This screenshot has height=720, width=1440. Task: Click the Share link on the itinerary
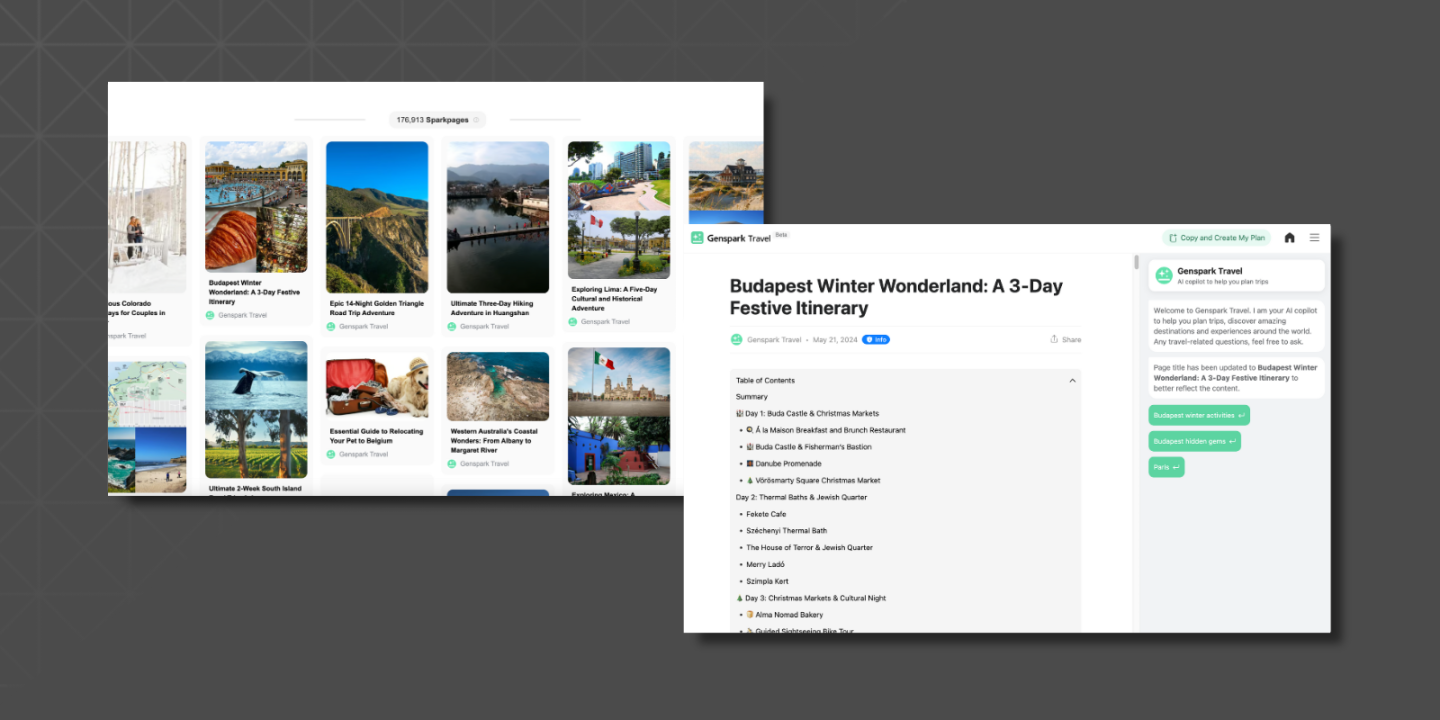1066,340
